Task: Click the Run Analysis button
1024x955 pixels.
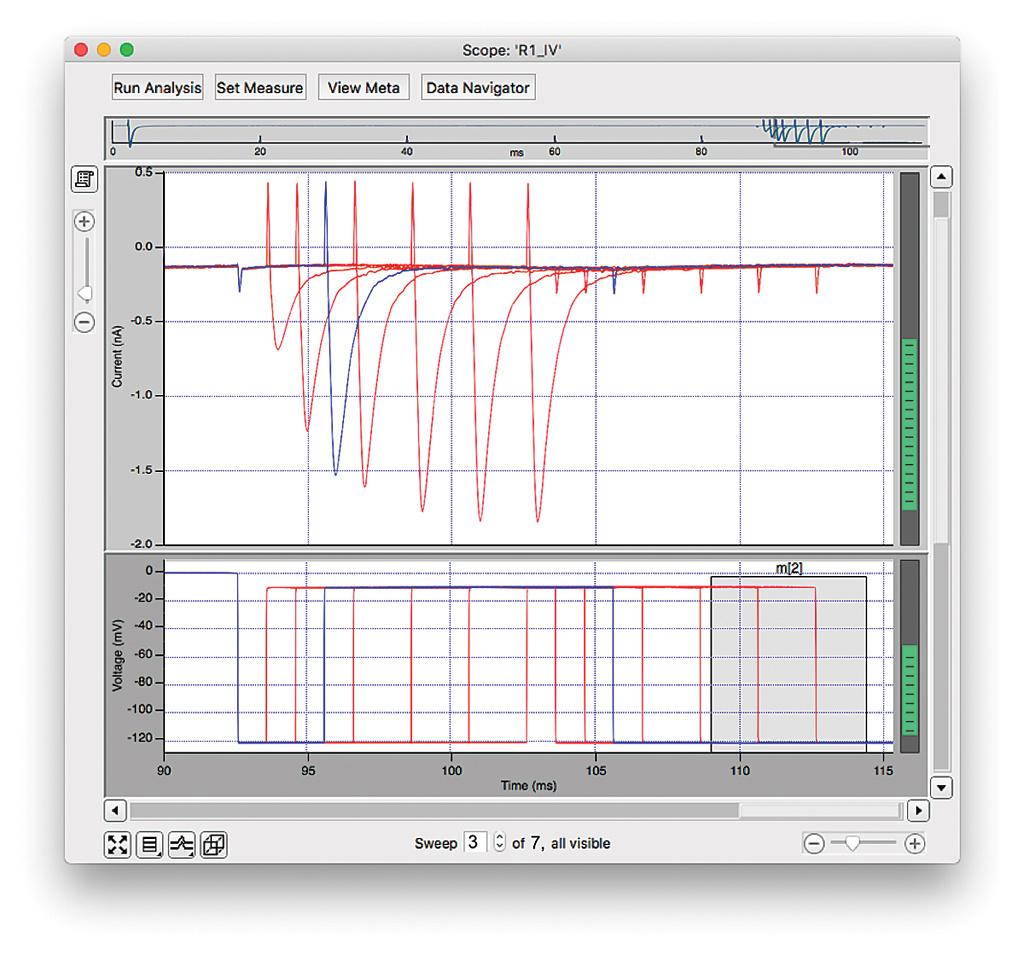Action: [x=157, y=88]
